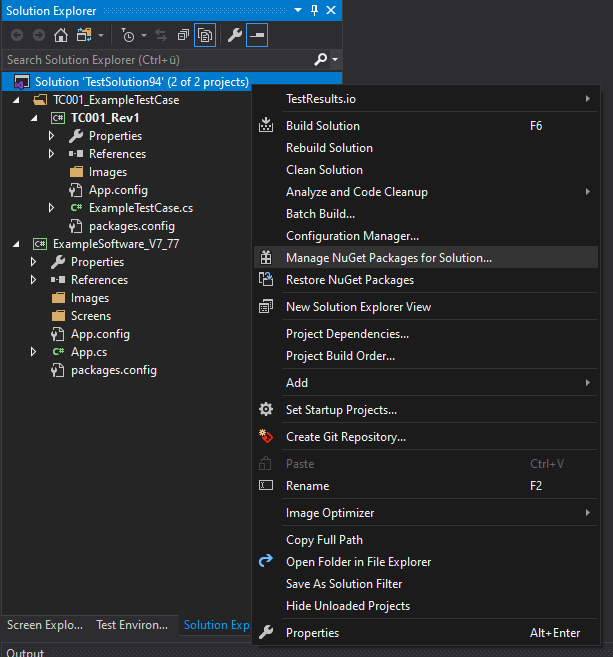Expand Properties under ExampleSoftware_V7_77
Image resolution: width=613 pixels, height=657 pixels.
[34, 262]
